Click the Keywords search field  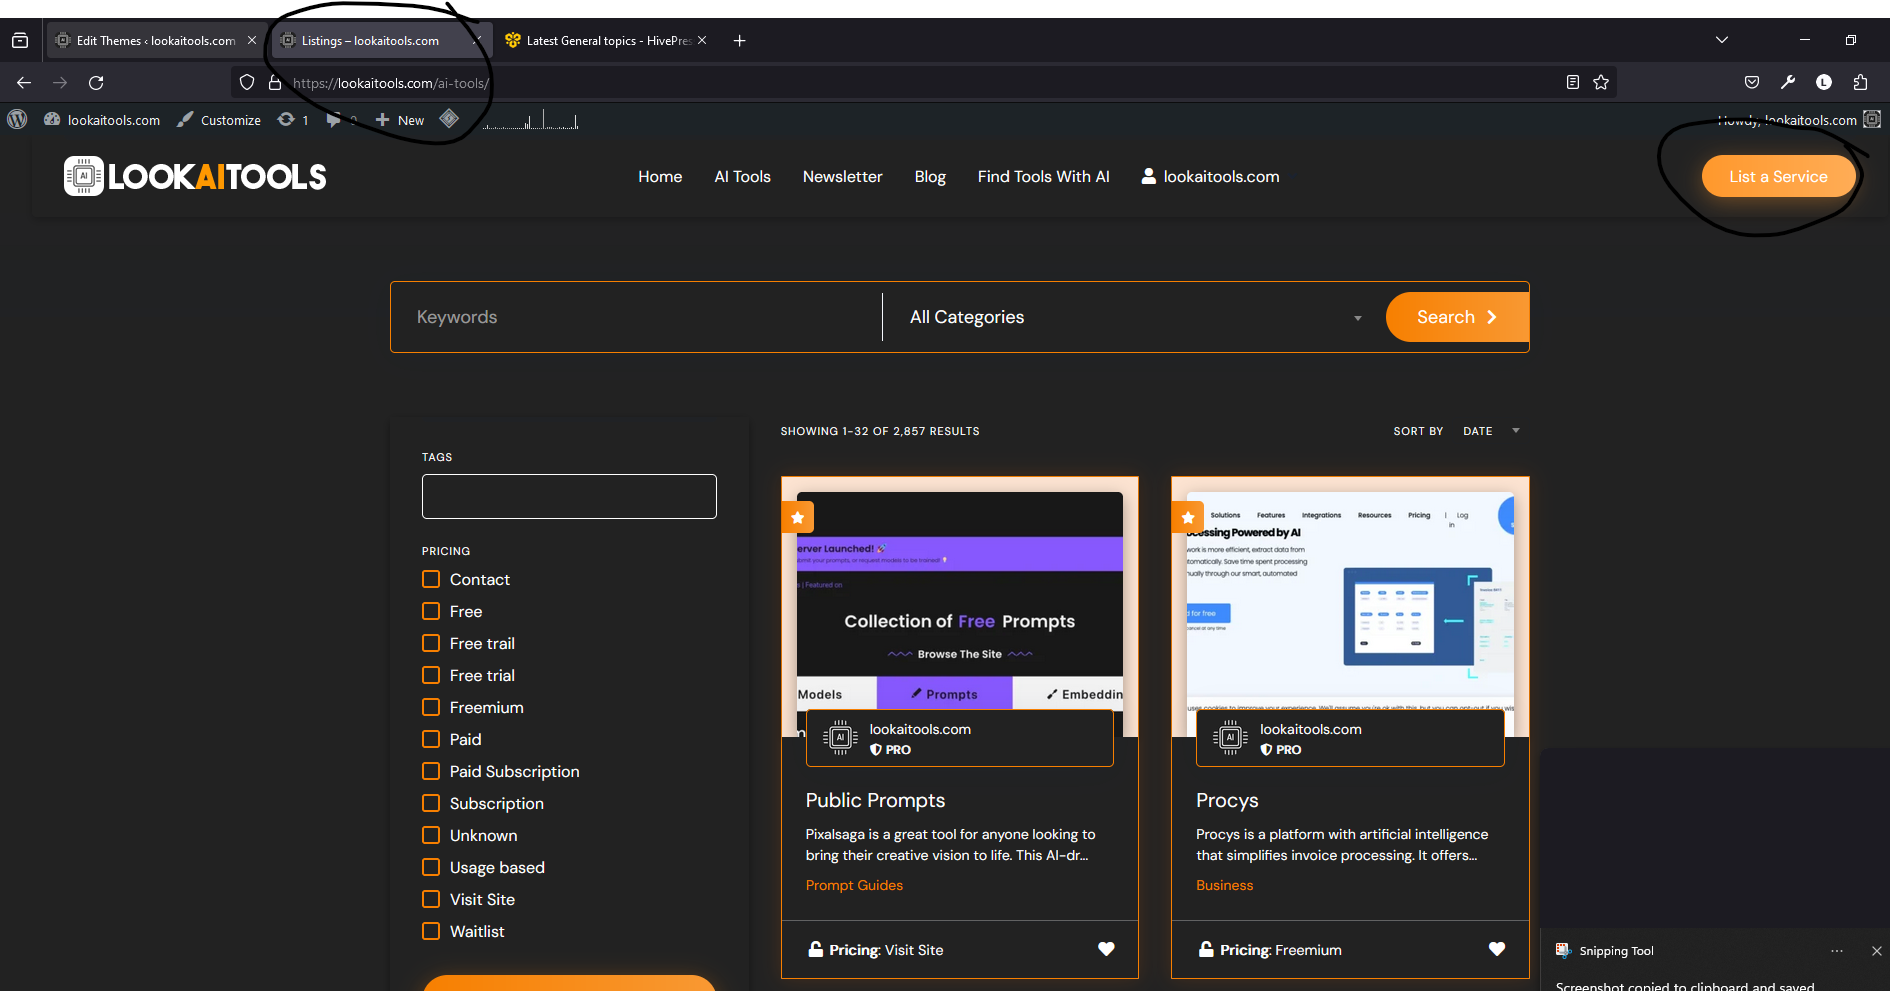[x=637, y=317]
